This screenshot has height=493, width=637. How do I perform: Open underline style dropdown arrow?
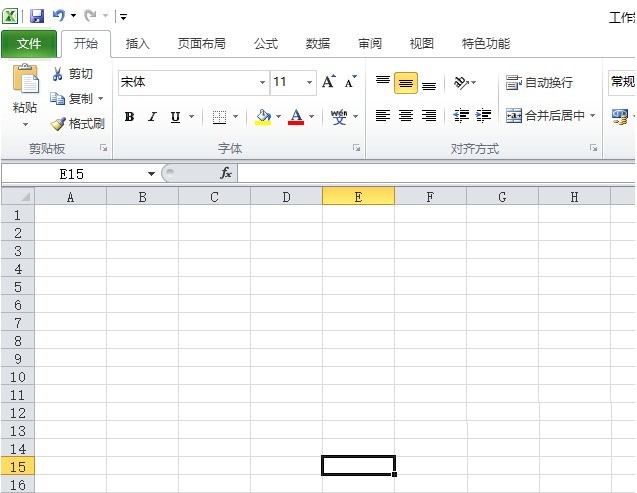click(x=191, y=117)
